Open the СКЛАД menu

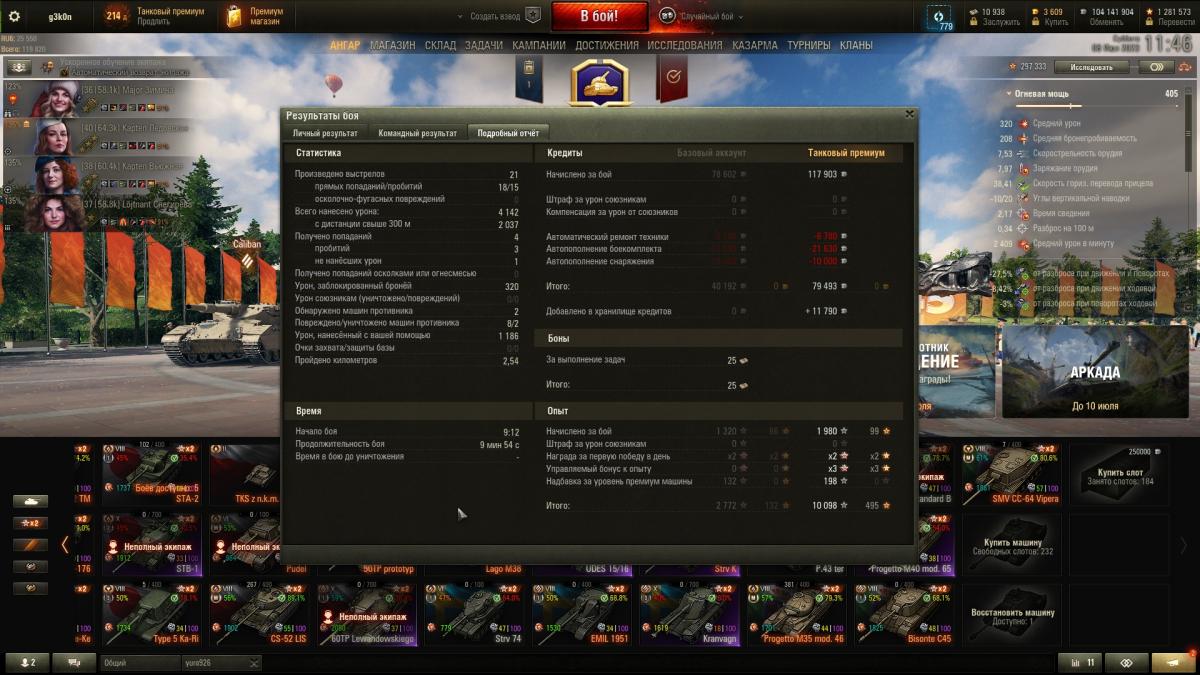pos(440,45)
